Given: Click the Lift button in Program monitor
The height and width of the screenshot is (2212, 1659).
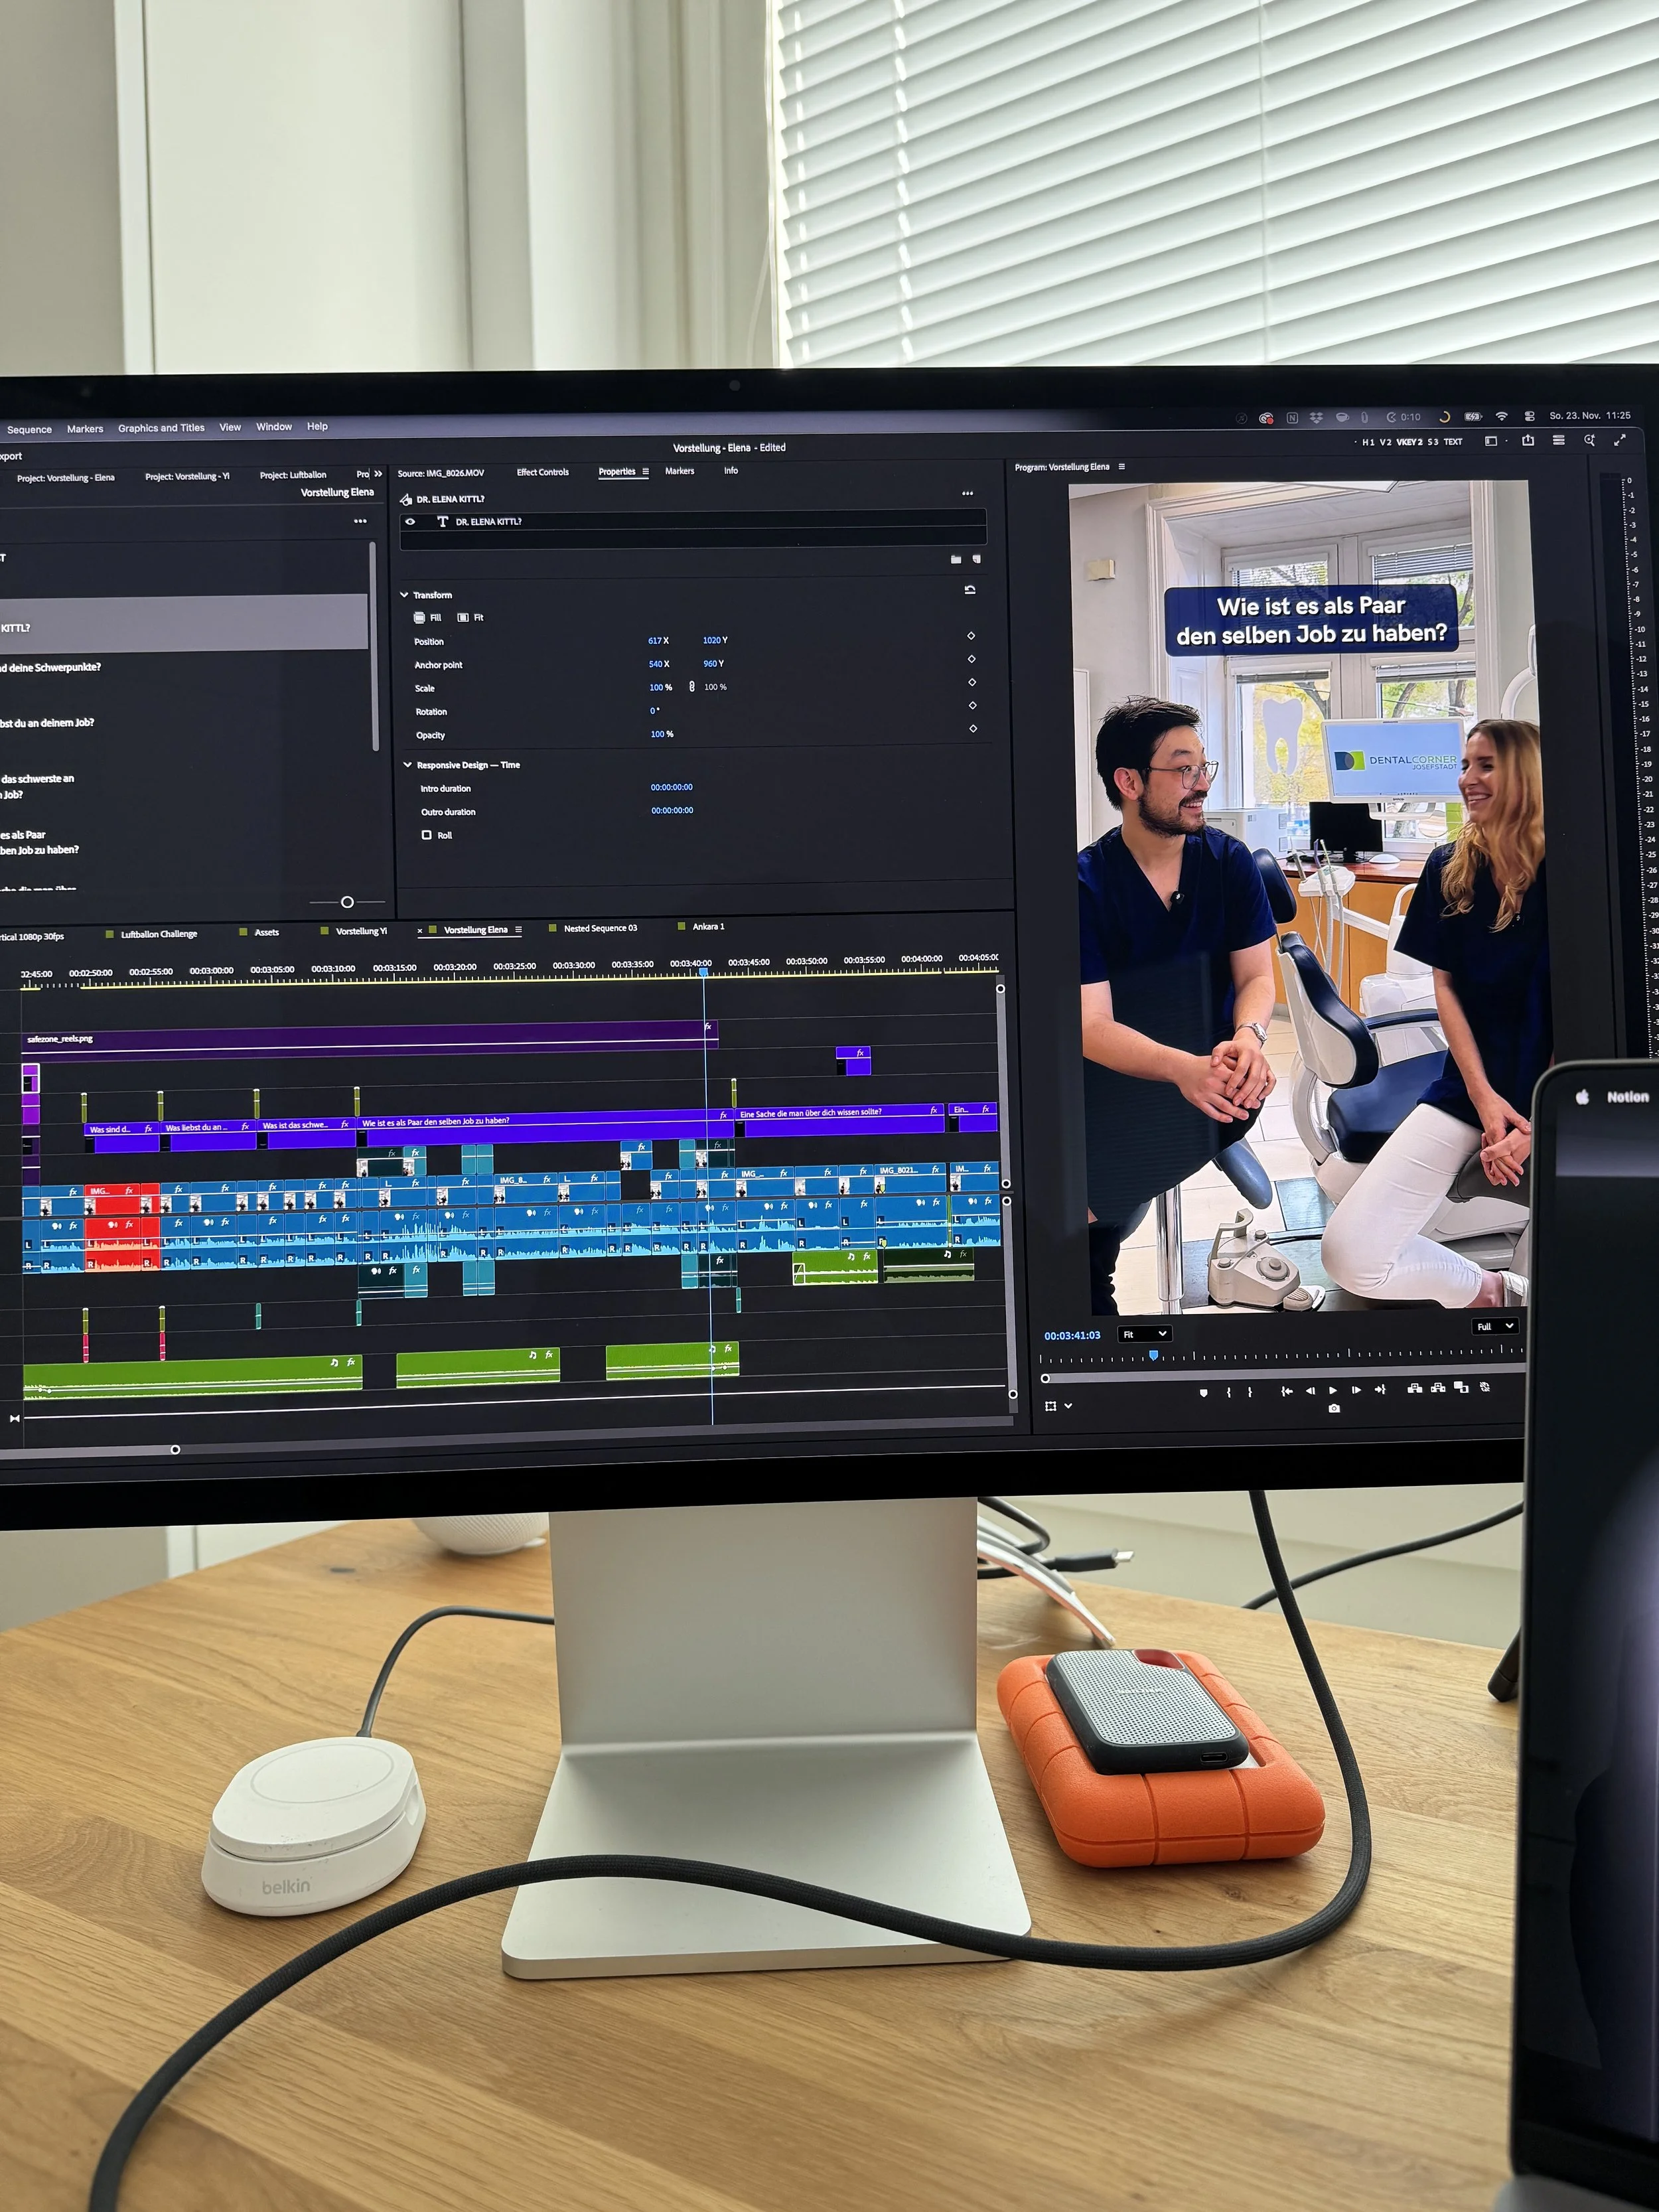Looking at the screenshot, I should [1414, 1388].
